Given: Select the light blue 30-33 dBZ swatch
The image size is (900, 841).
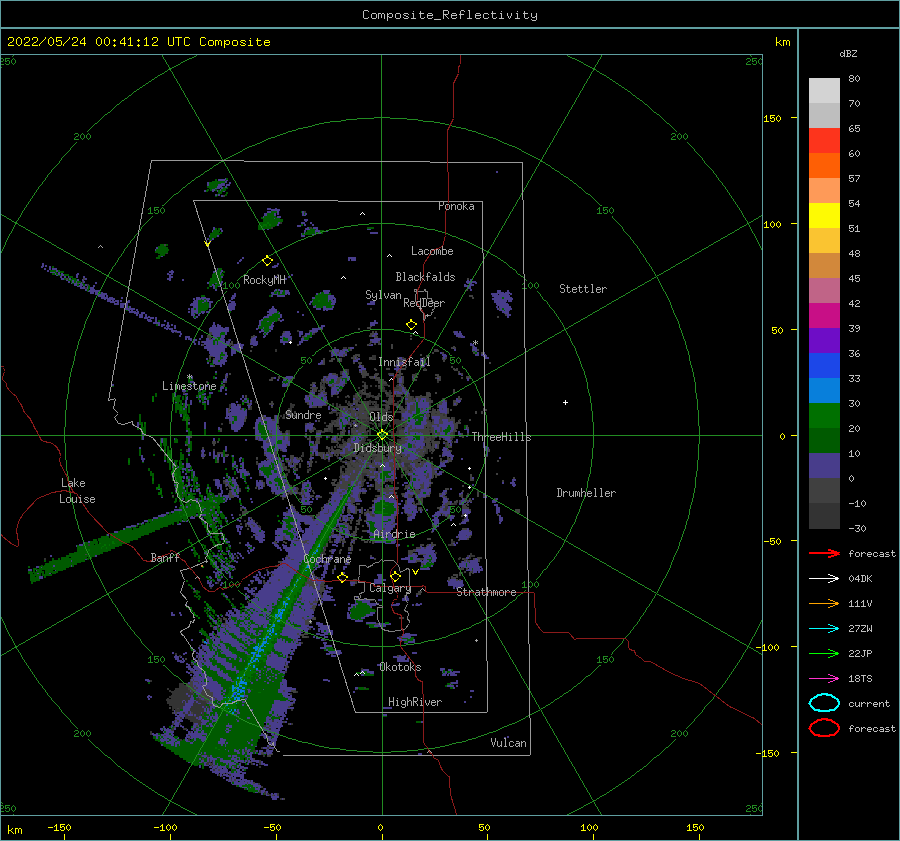Looking at the screenshot, I should click(x=824, y=391).
